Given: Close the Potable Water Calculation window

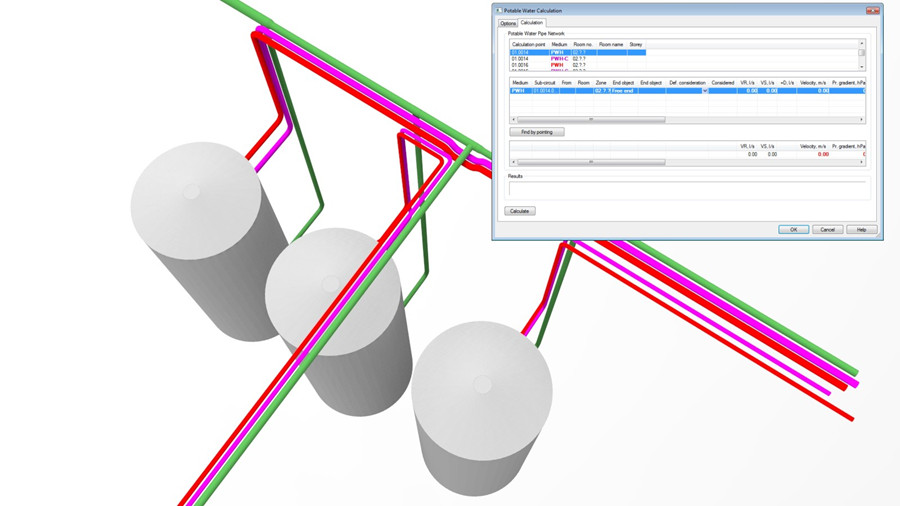Looking at the screenshot, I should click(x=870, y=10).
